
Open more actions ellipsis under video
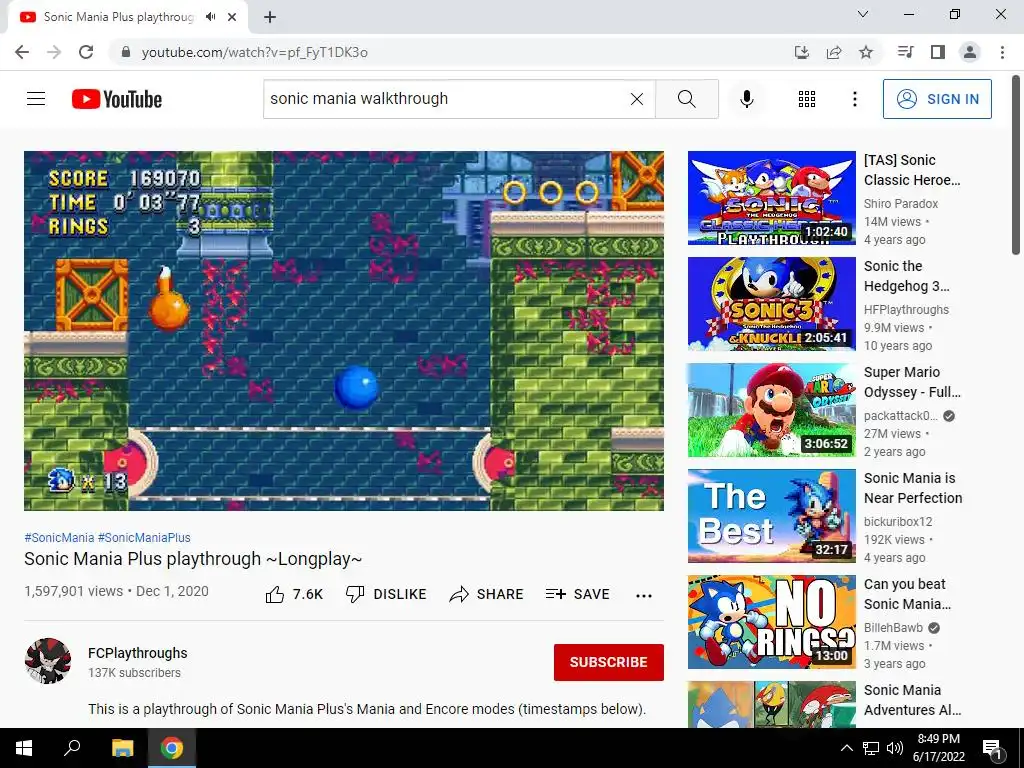[x=644, y=595]
